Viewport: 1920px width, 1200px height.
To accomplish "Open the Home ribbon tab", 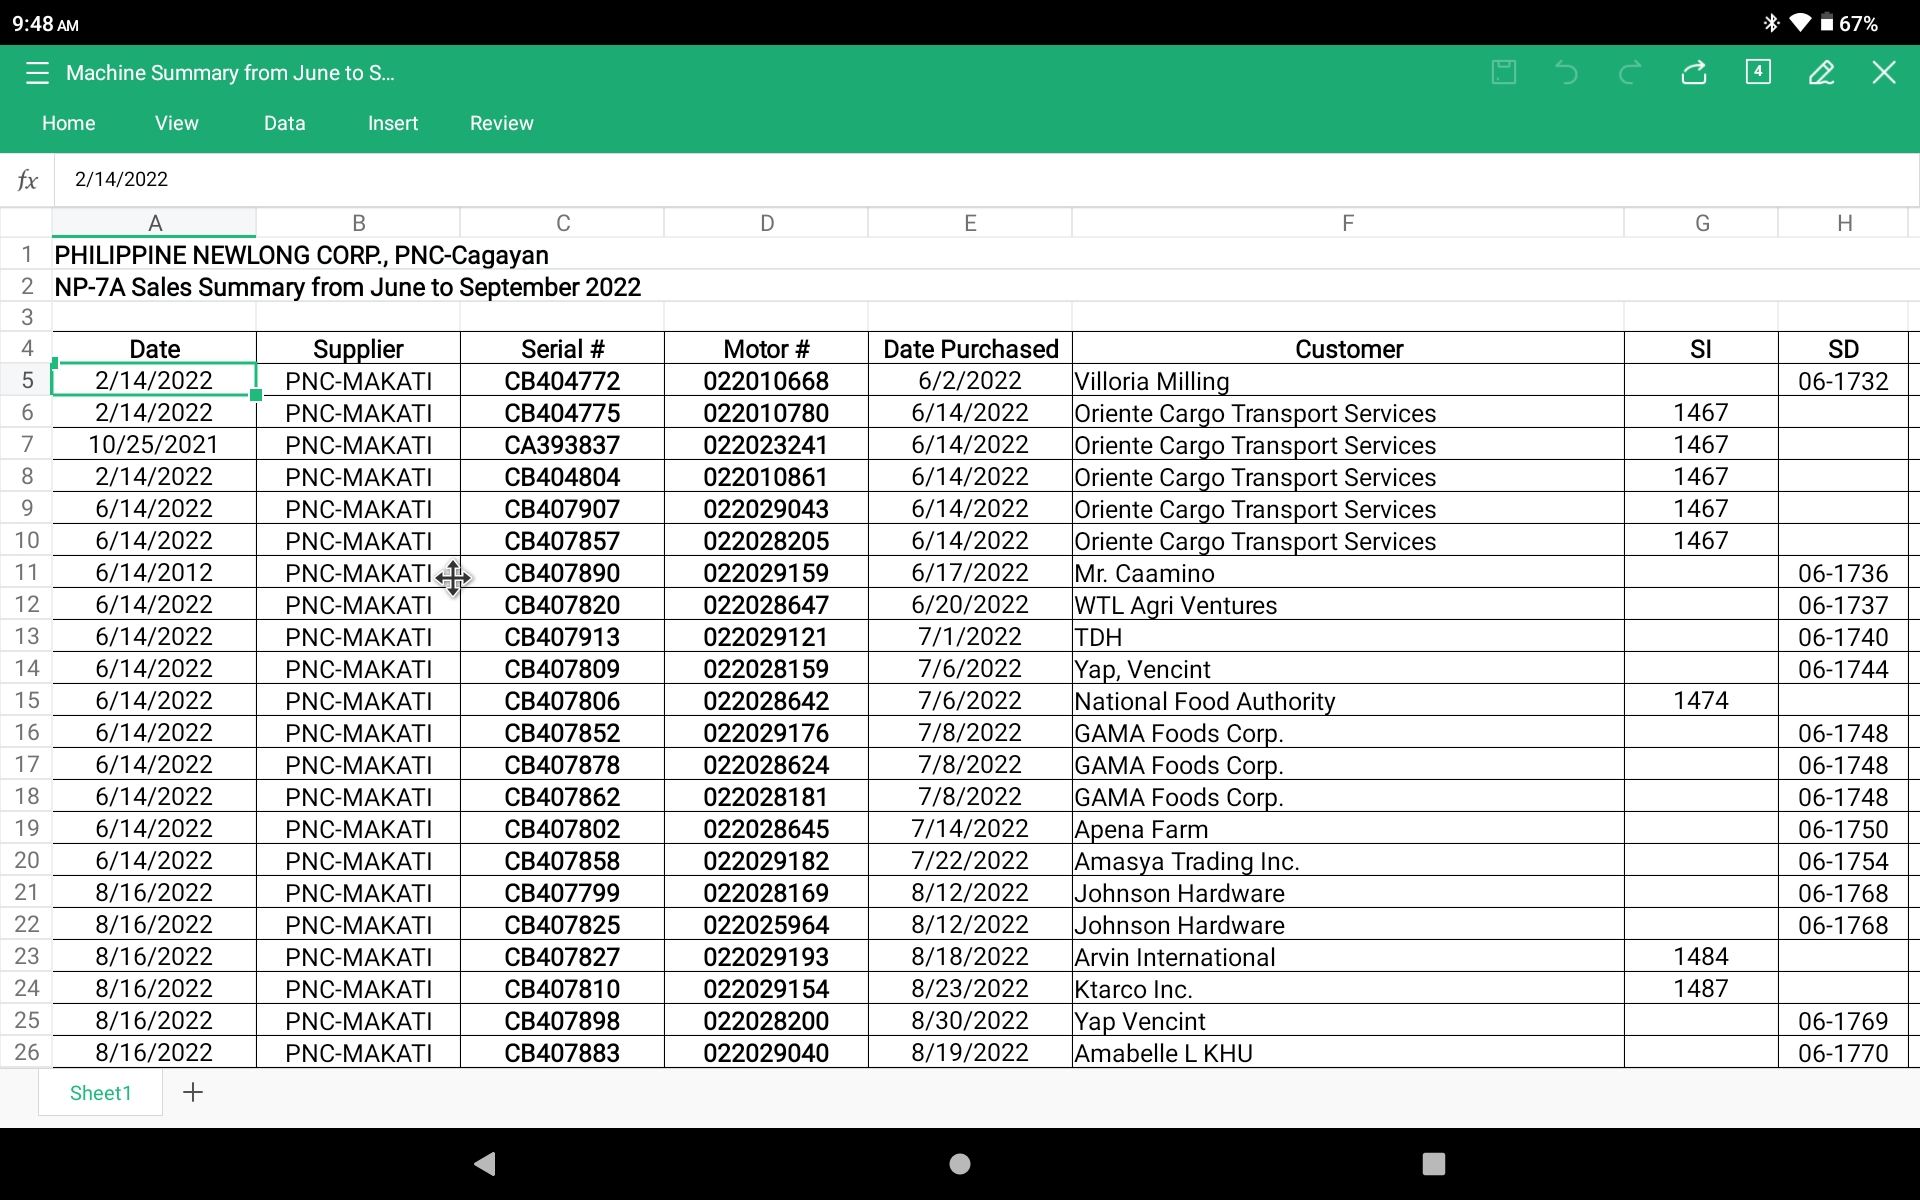I will pyautogui.click(x=68, y=123).
